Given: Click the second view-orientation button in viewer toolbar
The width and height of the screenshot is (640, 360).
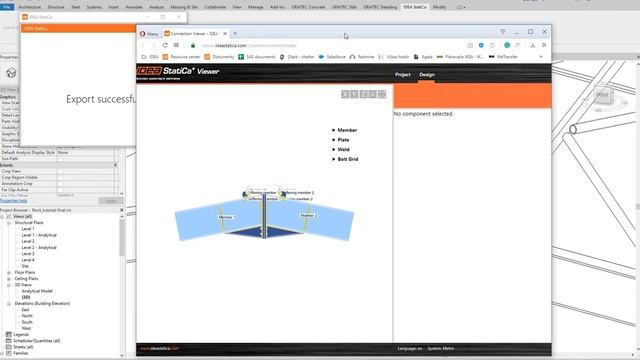Looking at the screenshot, I should 354,94.
